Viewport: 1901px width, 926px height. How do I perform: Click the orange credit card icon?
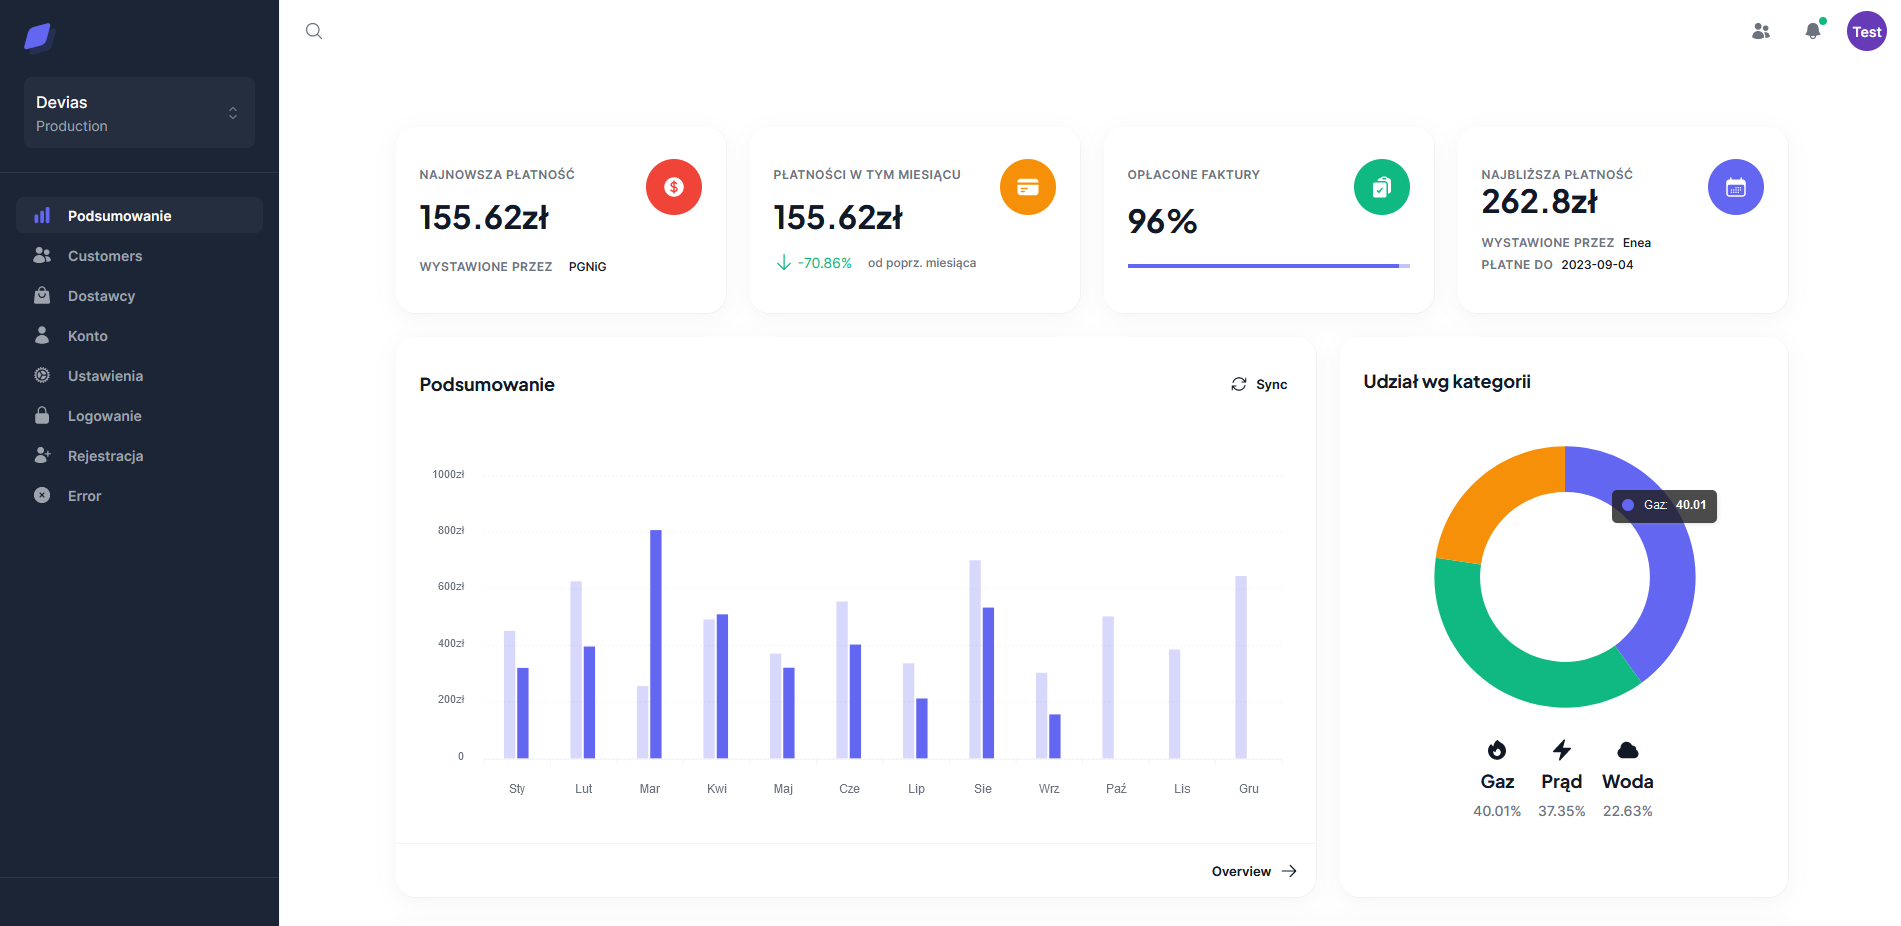point(1027,187)
